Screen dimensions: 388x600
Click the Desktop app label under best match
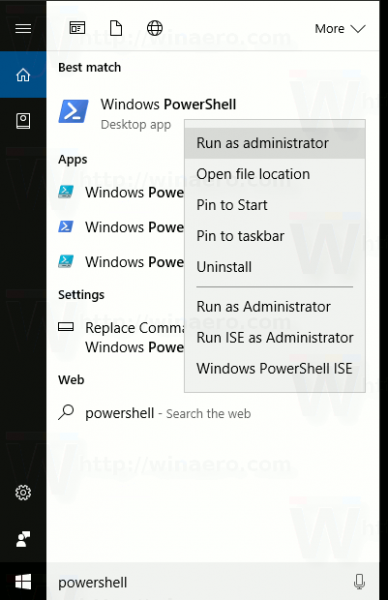click(x=136, y=125)
